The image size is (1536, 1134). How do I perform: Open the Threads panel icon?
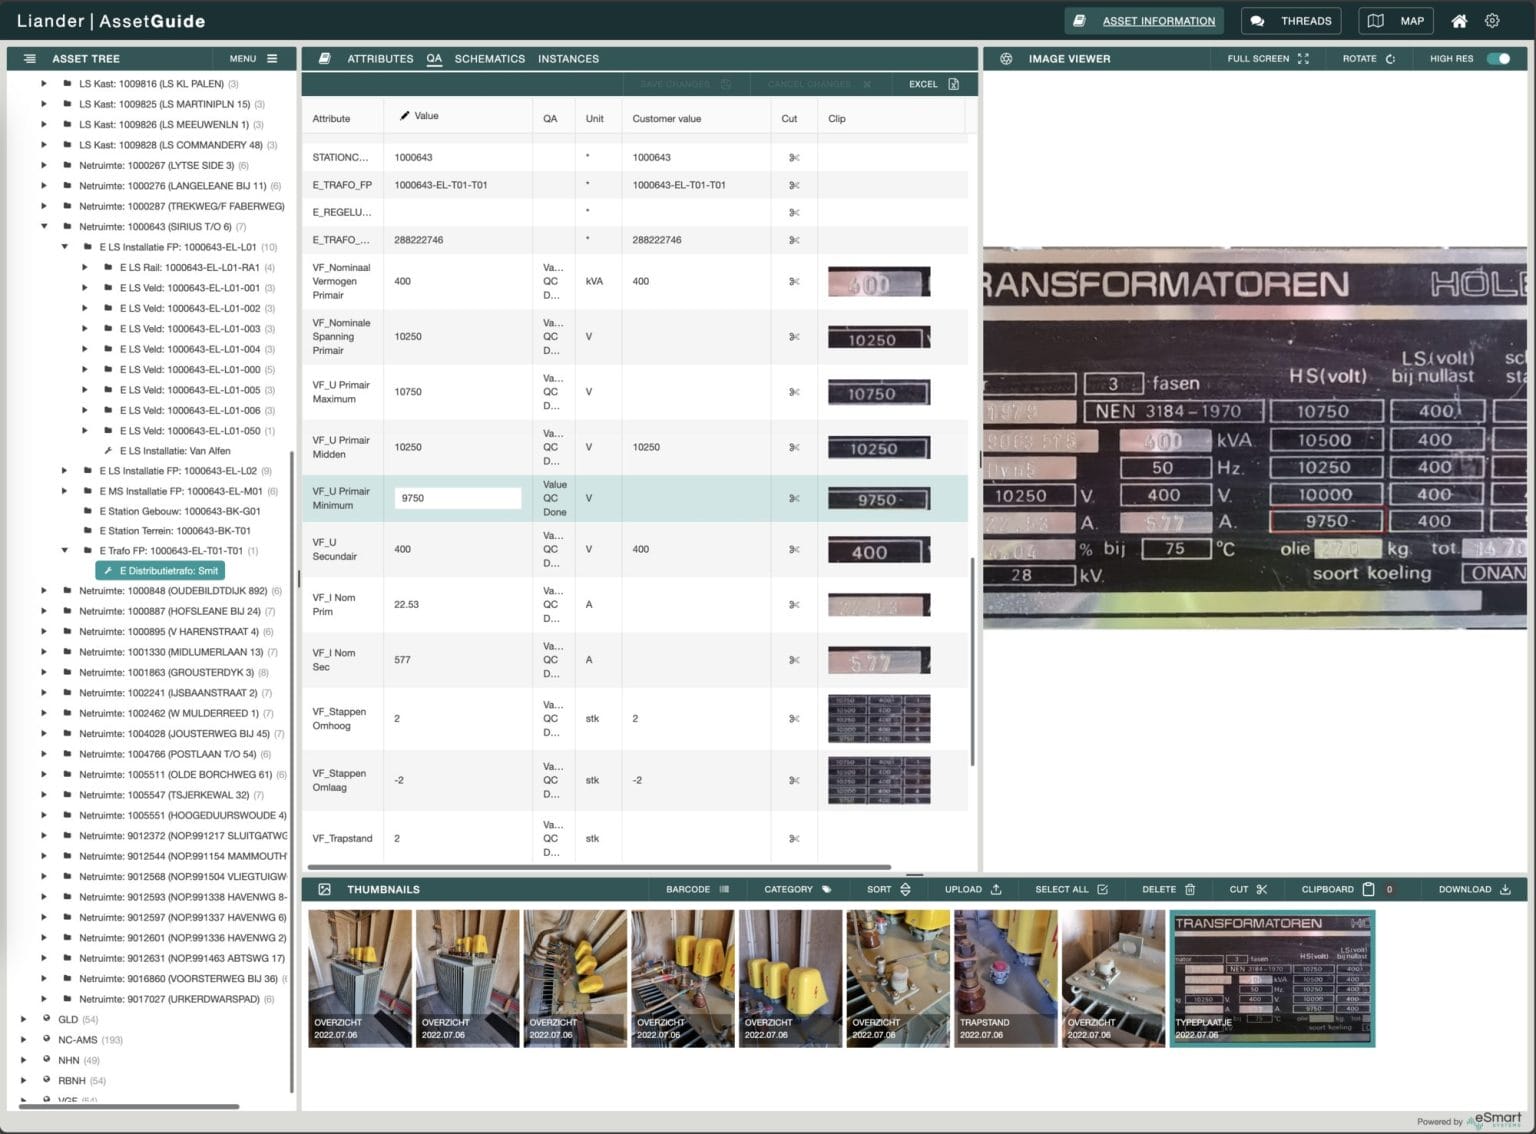coord(1258,20)
